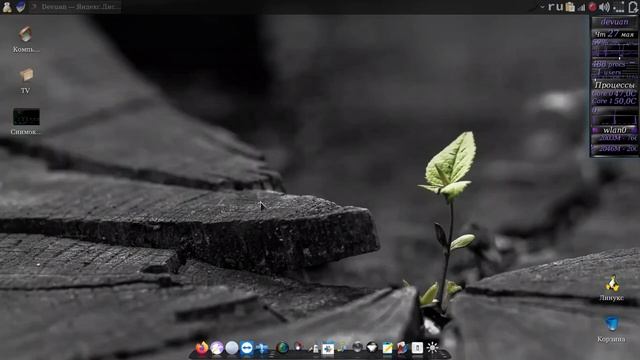Click the Процессы heading in the widget
Image resolution: width=640 pixels, height=360 pixels.
point(615,85)
